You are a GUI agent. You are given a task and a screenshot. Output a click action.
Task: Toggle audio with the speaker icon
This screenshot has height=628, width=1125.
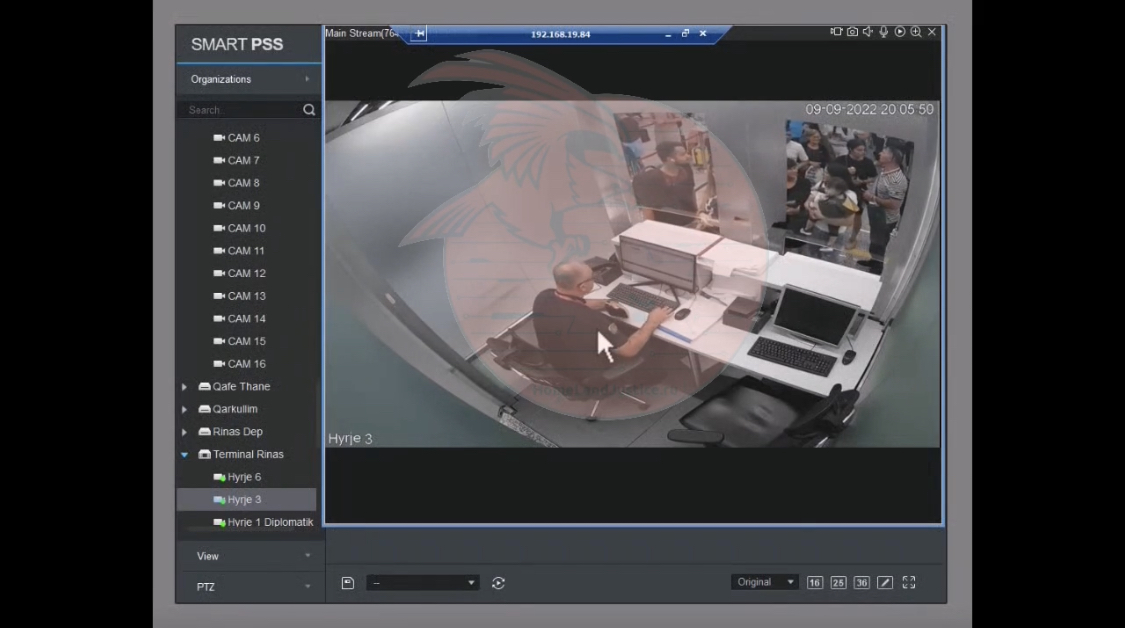pyautogui.click(x=868, y=33)
